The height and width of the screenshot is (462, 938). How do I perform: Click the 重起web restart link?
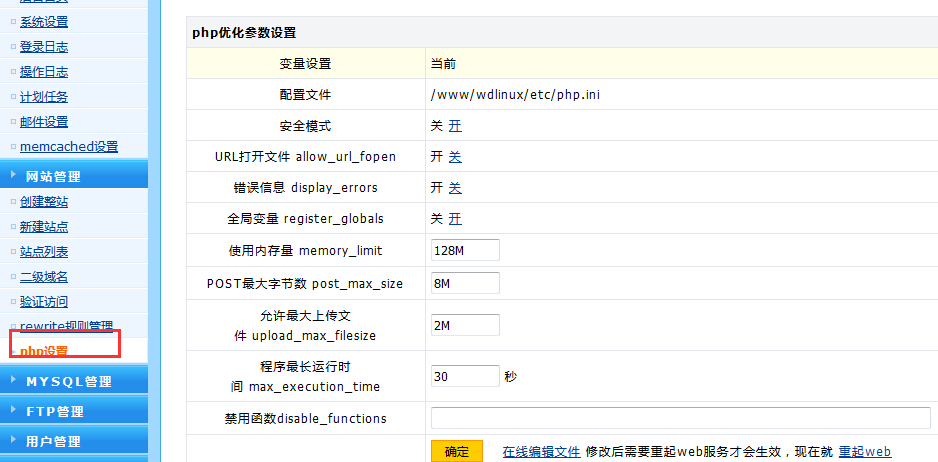pos(864,452)
